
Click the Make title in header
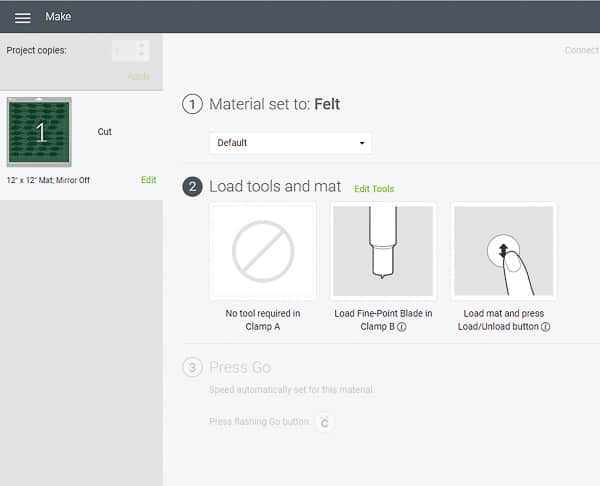58,17
